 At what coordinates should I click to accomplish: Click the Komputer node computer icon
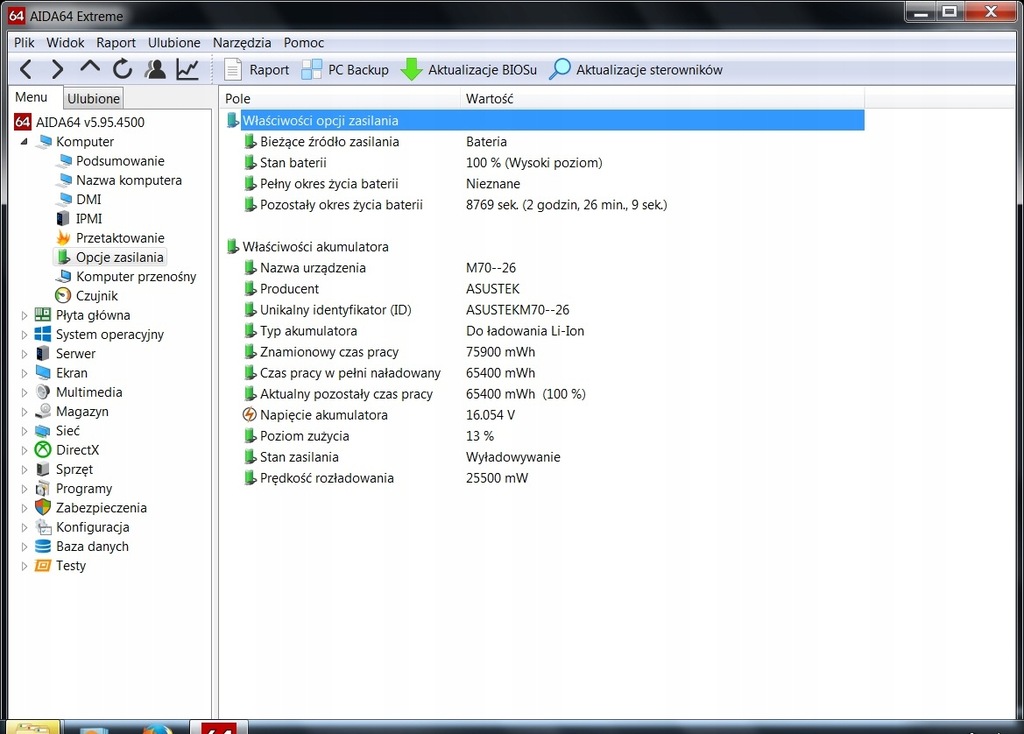[x=44, y=142]
